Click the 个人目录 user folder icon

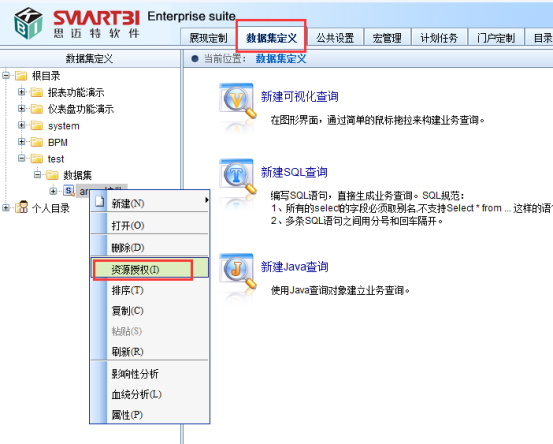(22, 207)
